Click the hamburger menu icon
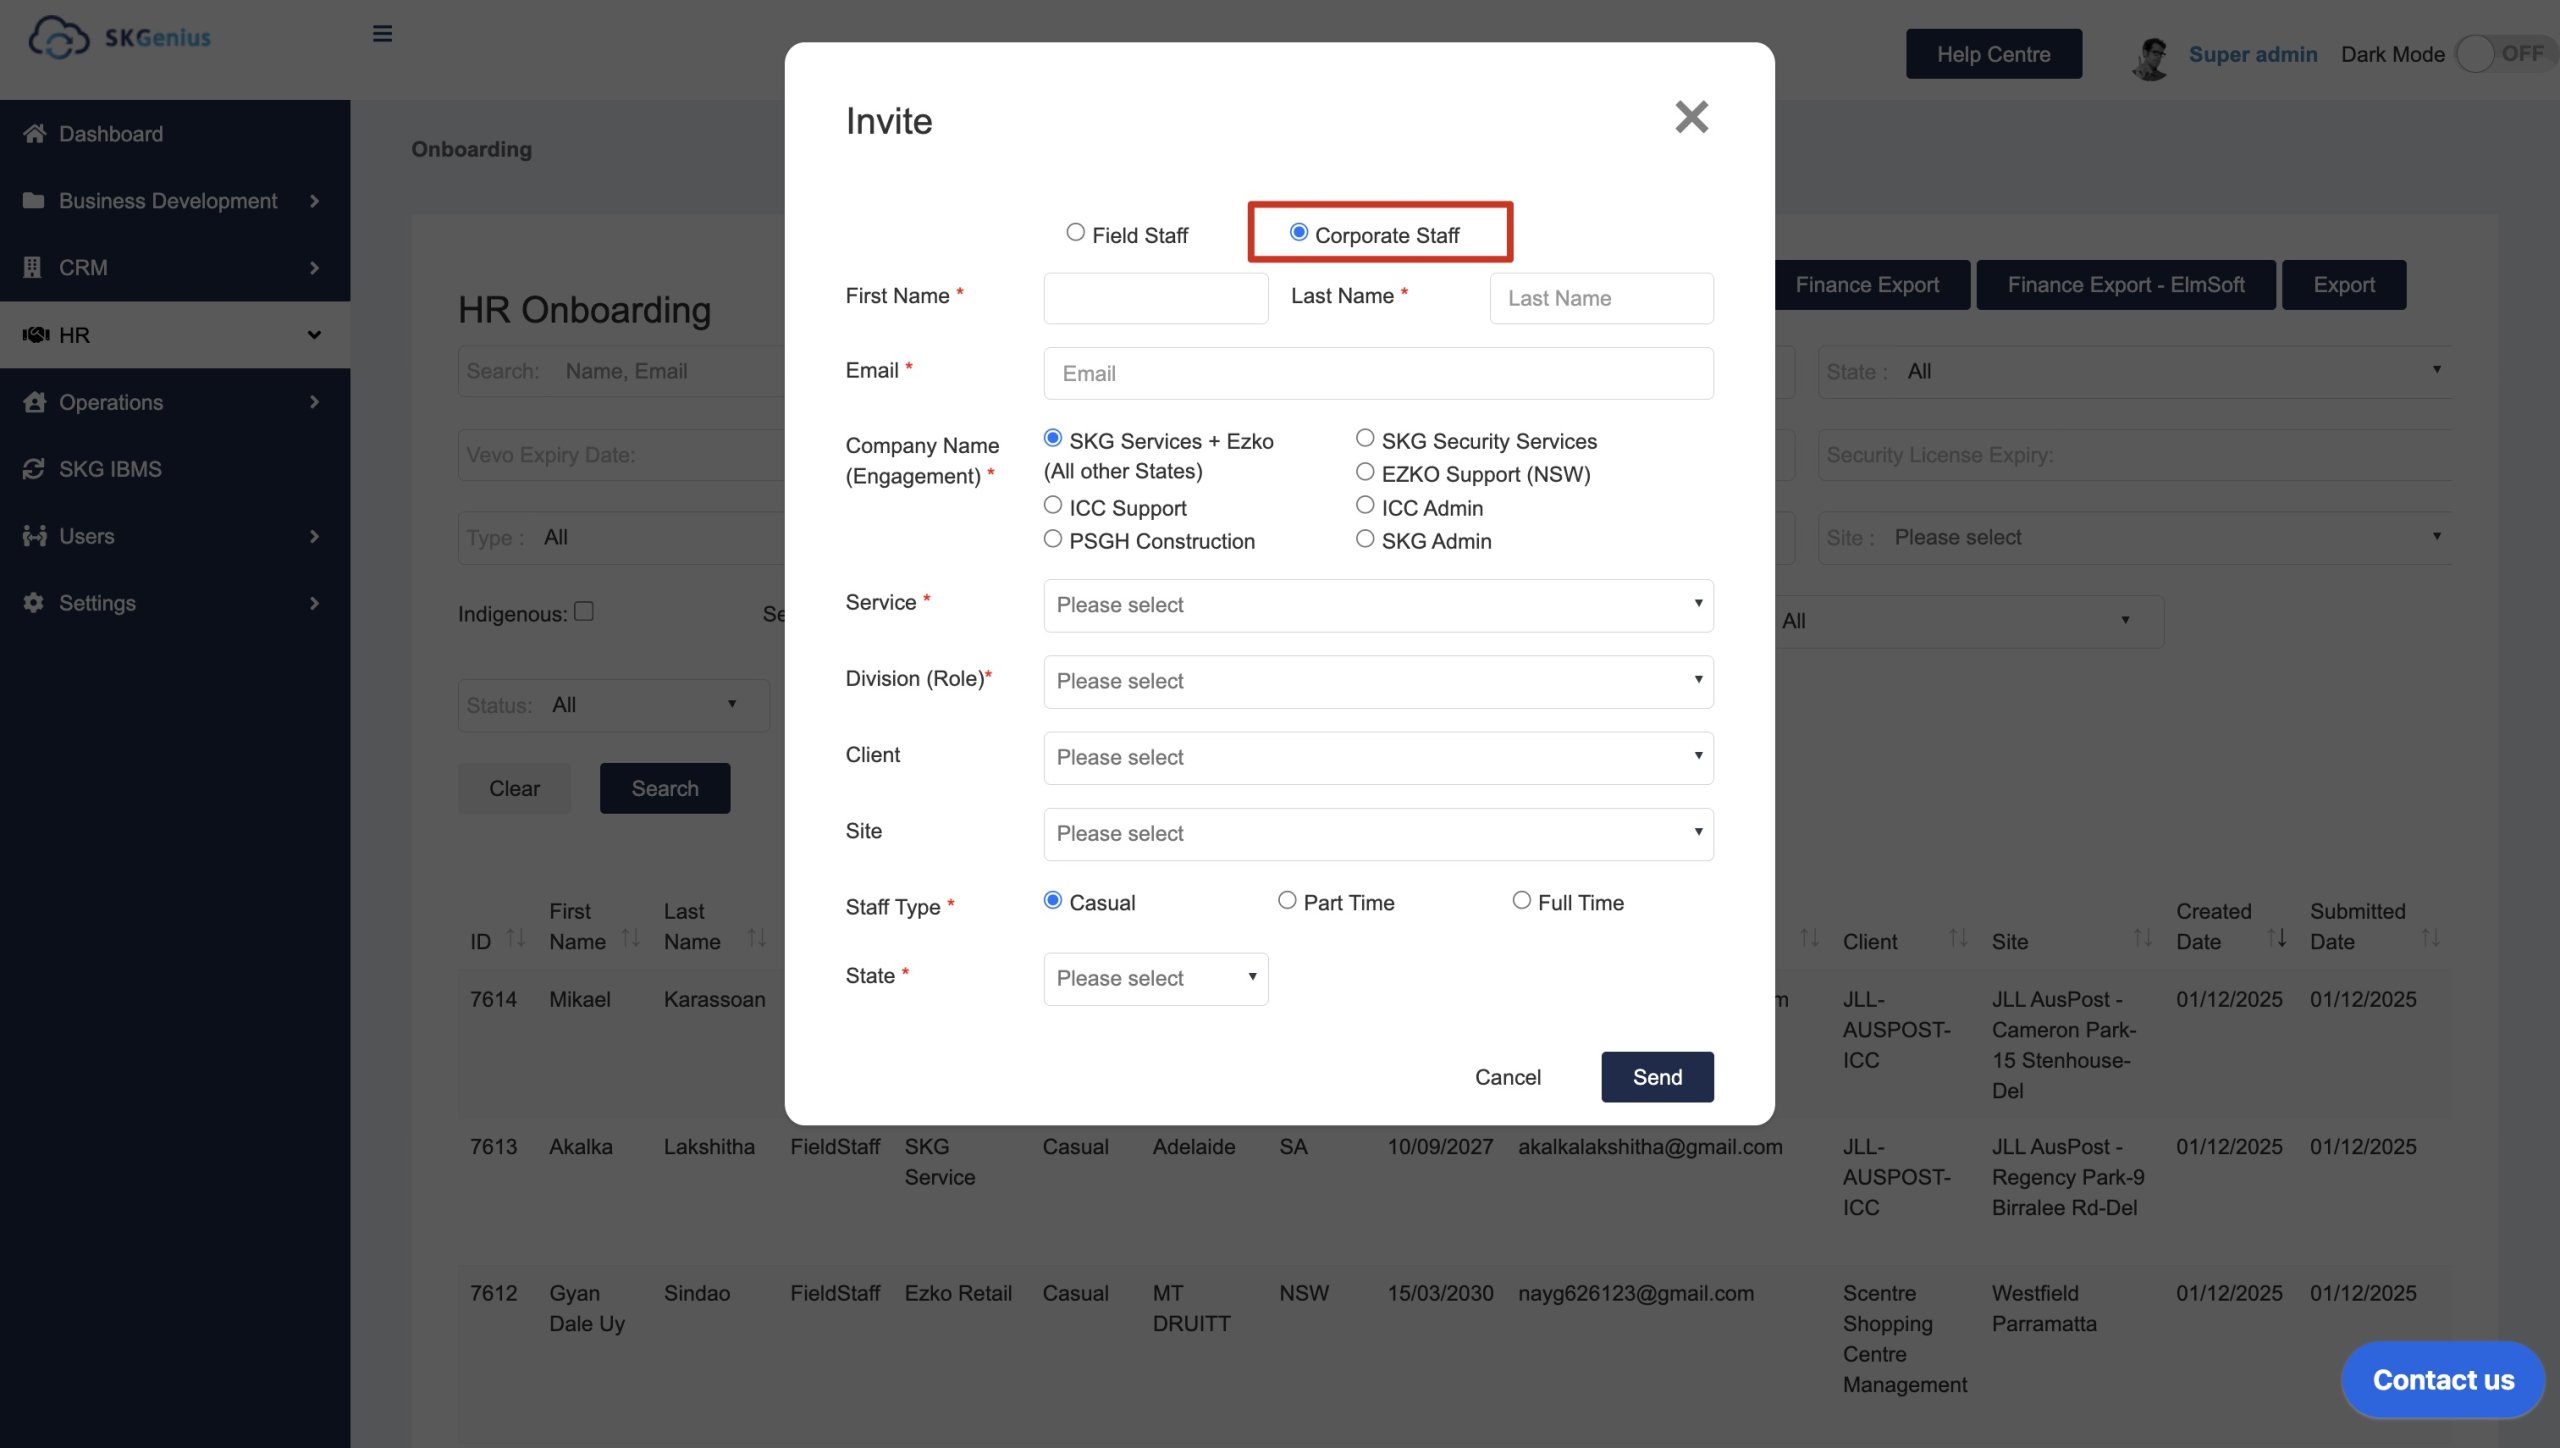 382,34
